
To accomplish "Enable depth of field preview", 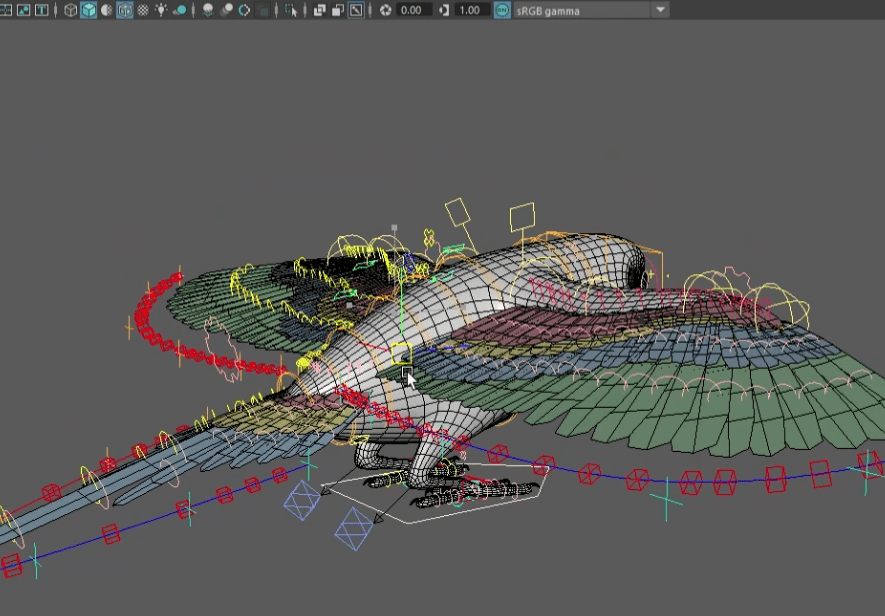I will click(x=261, y=10).
